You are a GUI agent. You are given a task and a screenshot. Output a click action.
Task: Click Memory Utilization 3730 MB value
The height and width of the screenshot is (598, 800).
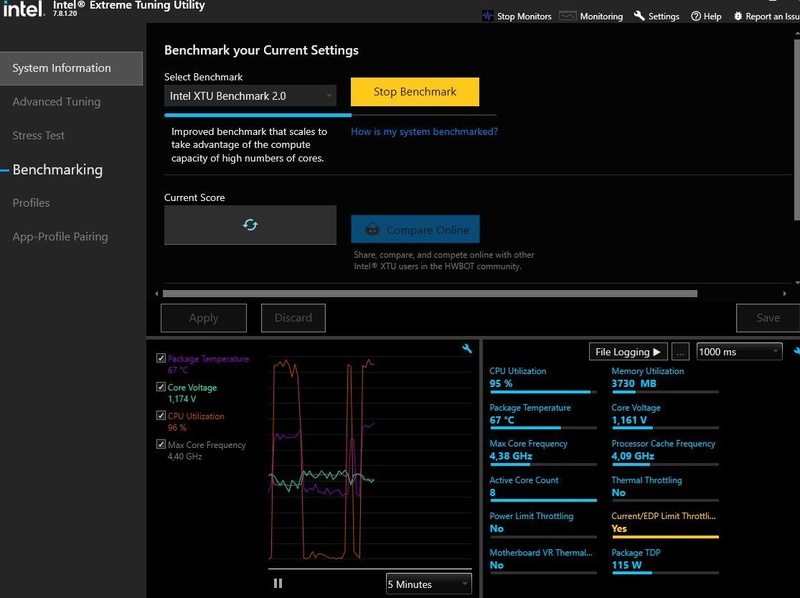[x=634, y=384]
